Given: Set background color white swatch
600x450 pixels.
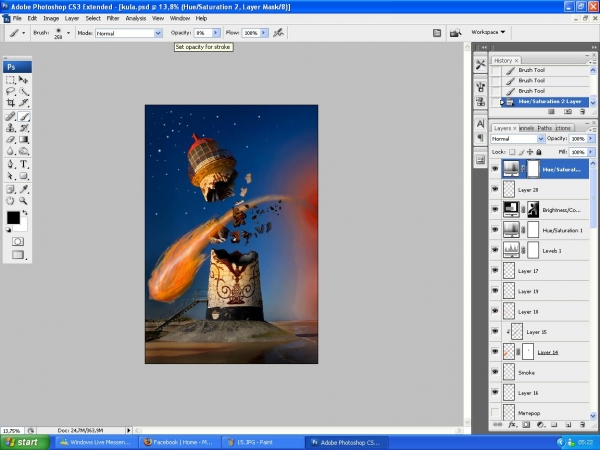Looking at the screenshot, I should click(x=23, y=226).
